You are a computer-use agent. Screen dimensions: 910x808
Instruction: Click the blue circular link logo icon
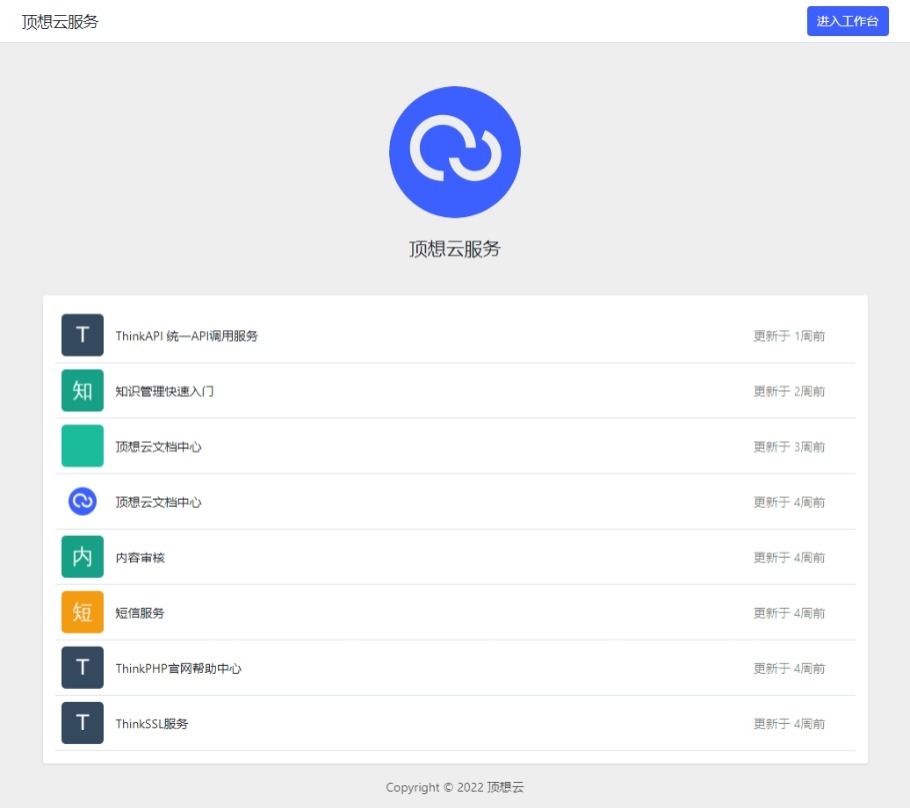(x=81, y=501)
